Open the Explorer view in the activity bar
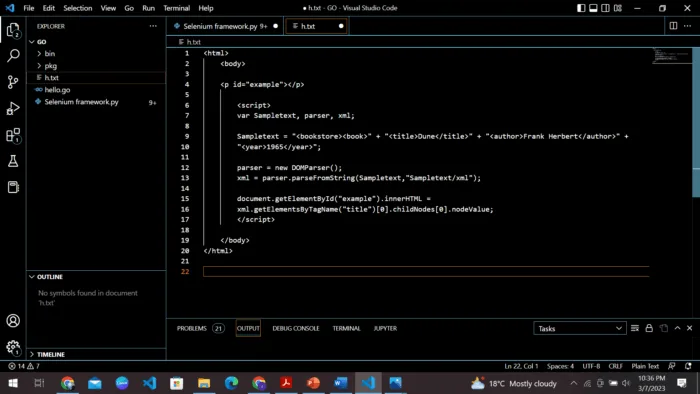This screenshot has width=700, height=394. coord(13,30)
